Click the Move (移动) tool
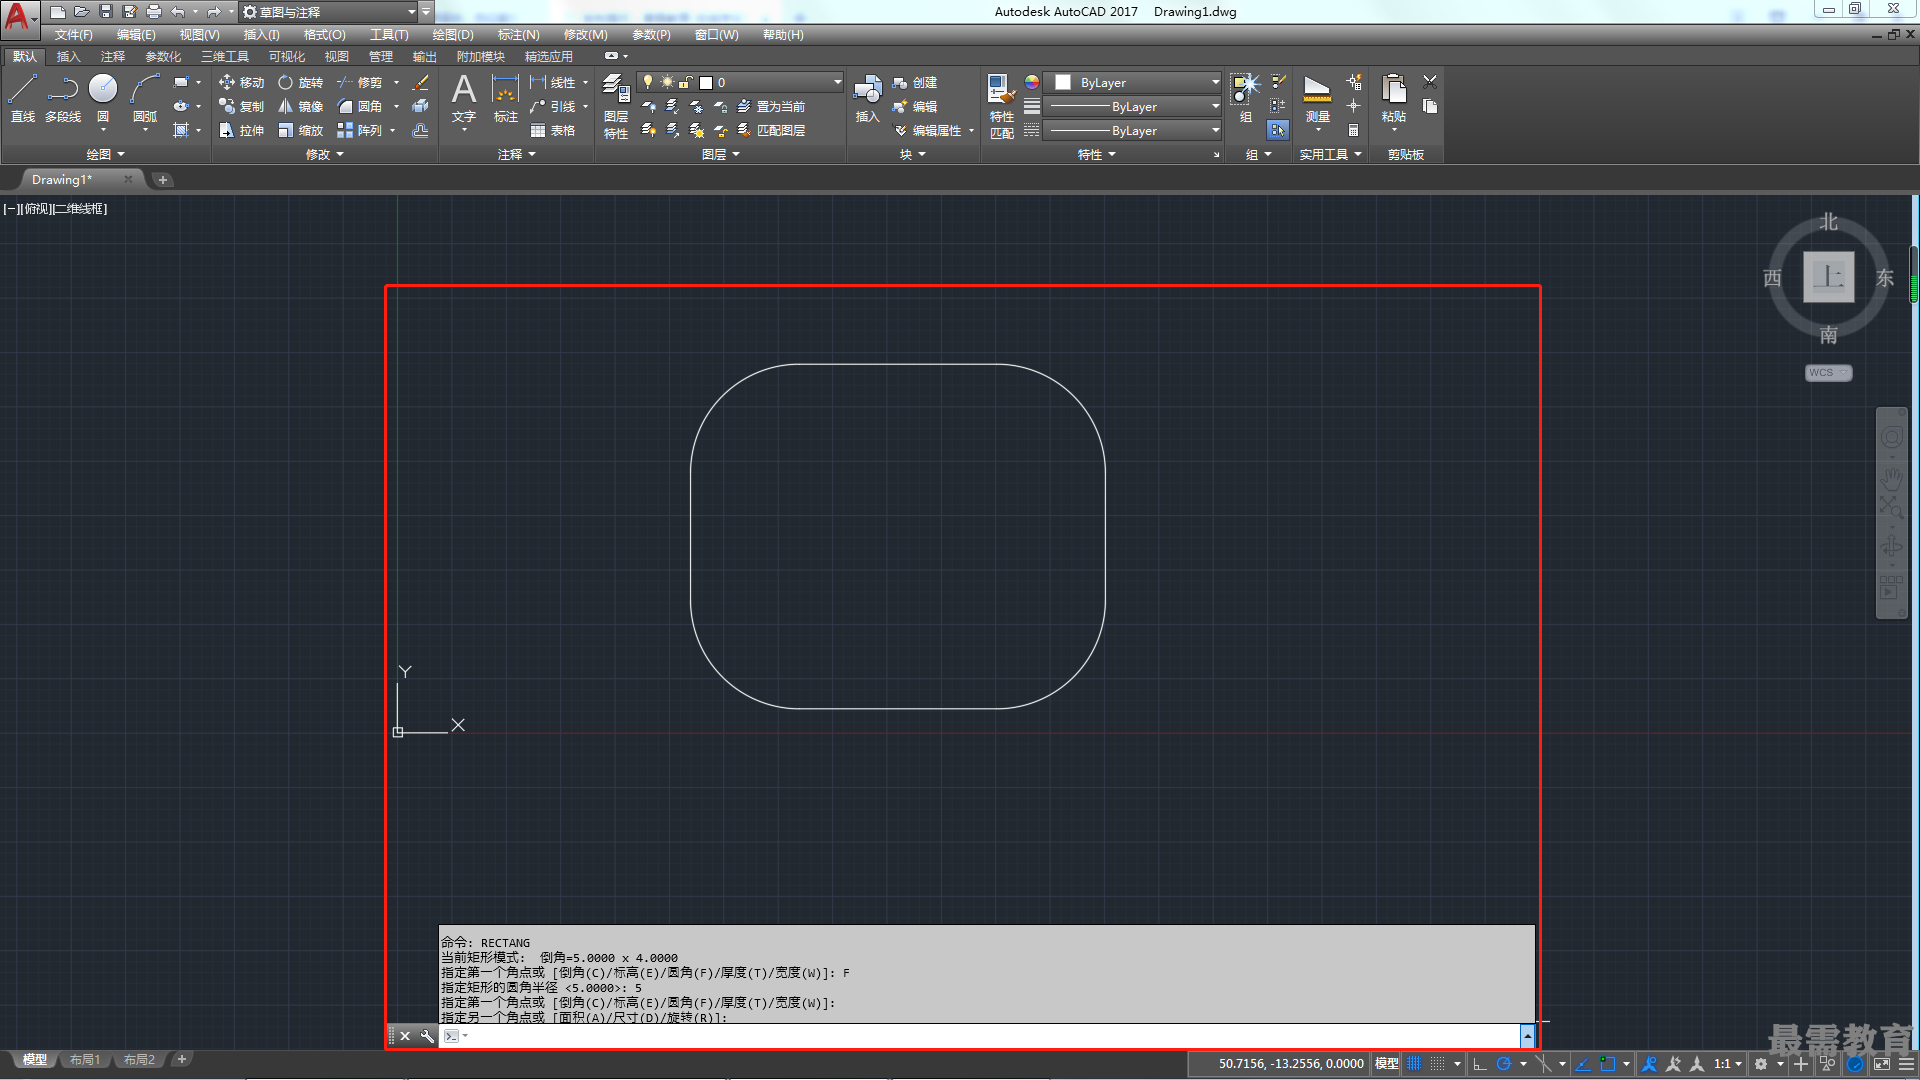 241,82
